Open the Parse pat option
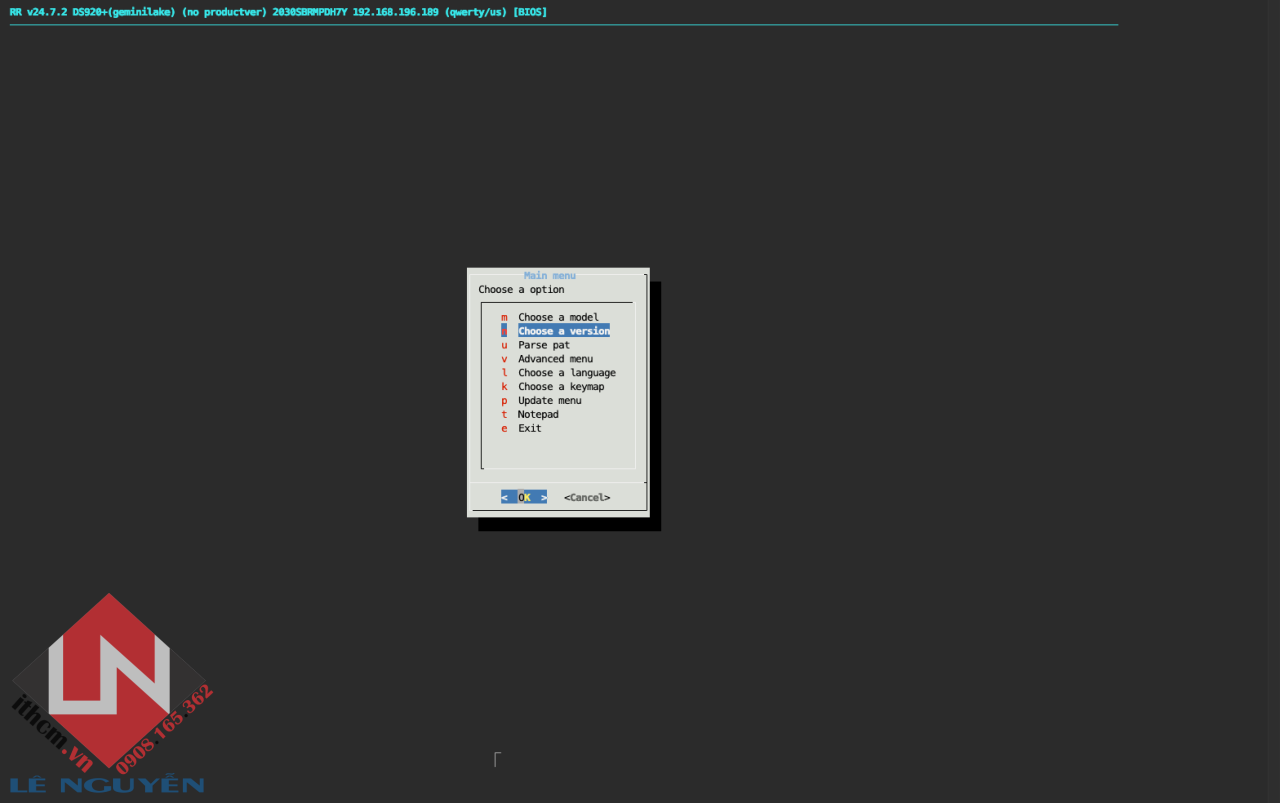1280x803 pixels. pos(543,344)
